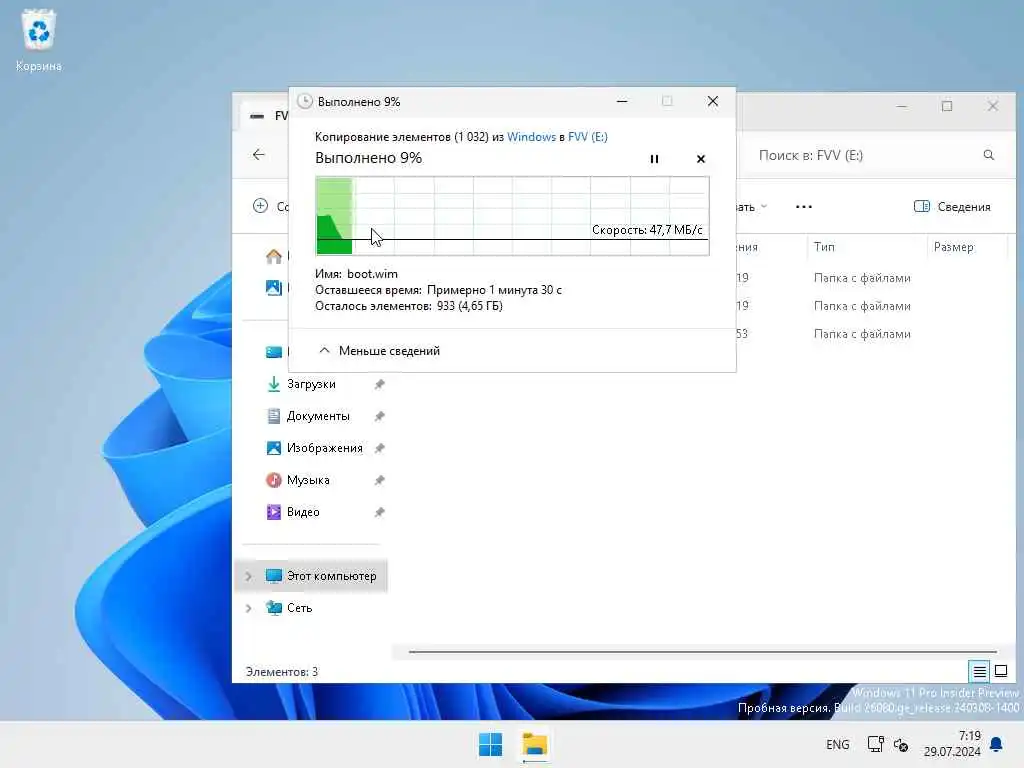This screenshot has width=1024, height=768.
Task: Open the network status tray icon
Action: (x=875, y=744)
